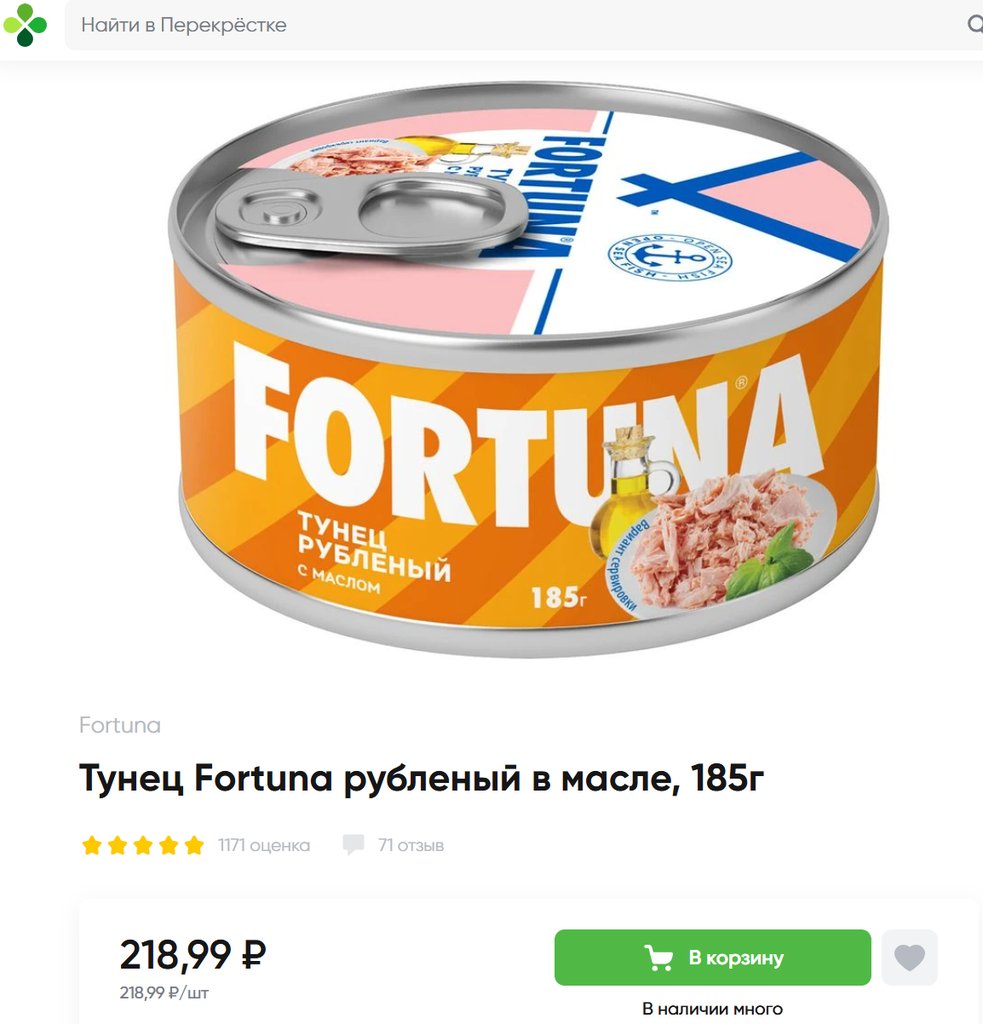This screenshot has width=983, height=1024.
Task: Click the '218,99 ₽/шт' unit price text
Action: coord(164,993)
